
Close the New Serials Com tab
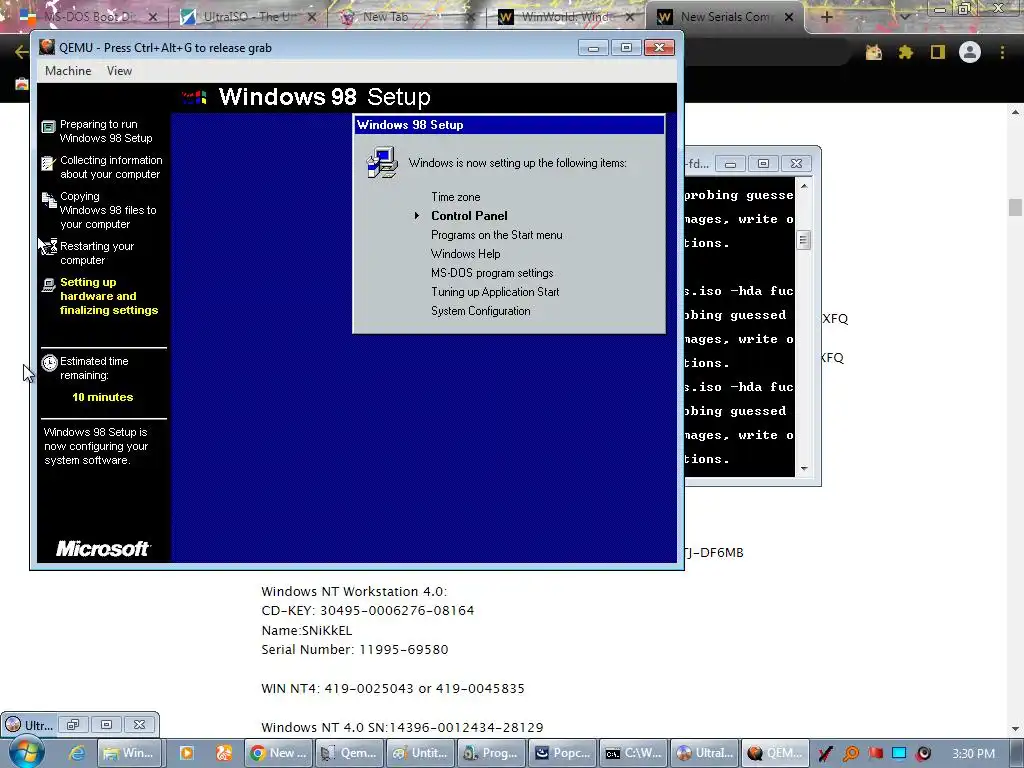[789, 17]
